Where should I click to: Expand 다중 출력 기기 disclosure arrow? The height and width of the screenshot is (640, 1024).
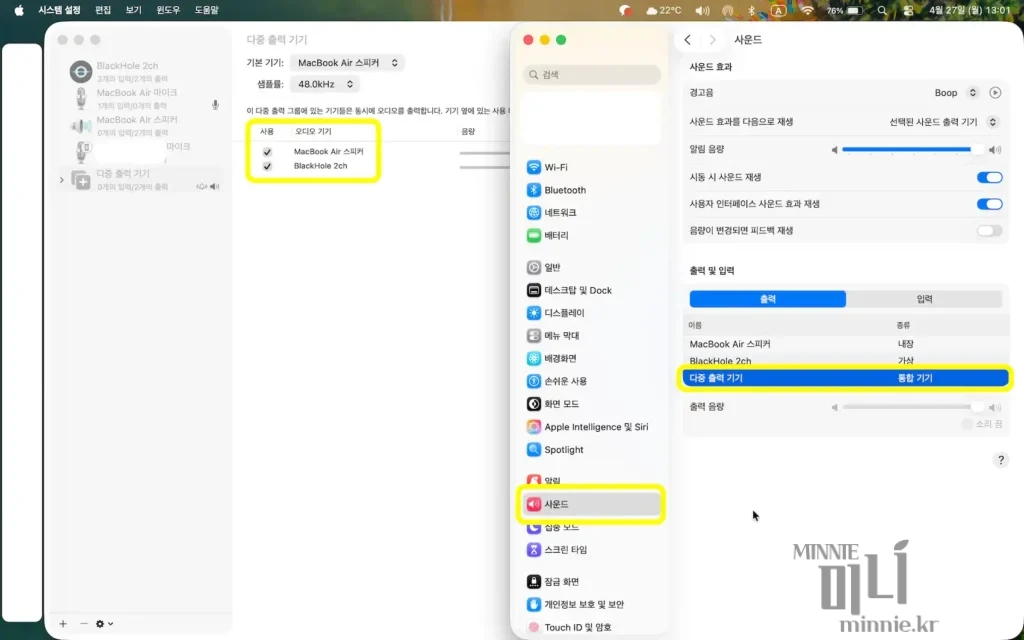click(61, 180)
